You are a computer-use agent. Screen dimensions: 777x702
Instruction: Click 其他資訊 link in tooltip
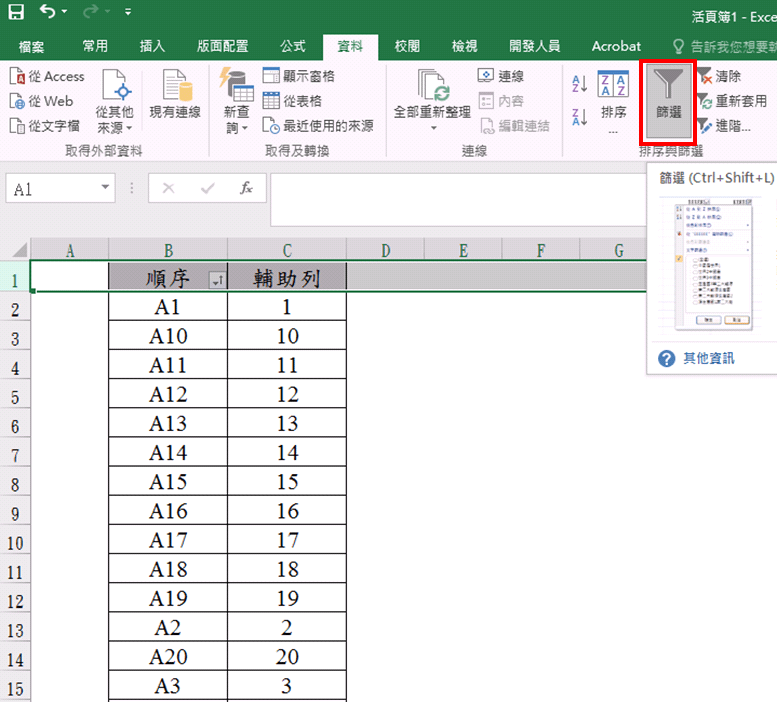tap(708, 358)
